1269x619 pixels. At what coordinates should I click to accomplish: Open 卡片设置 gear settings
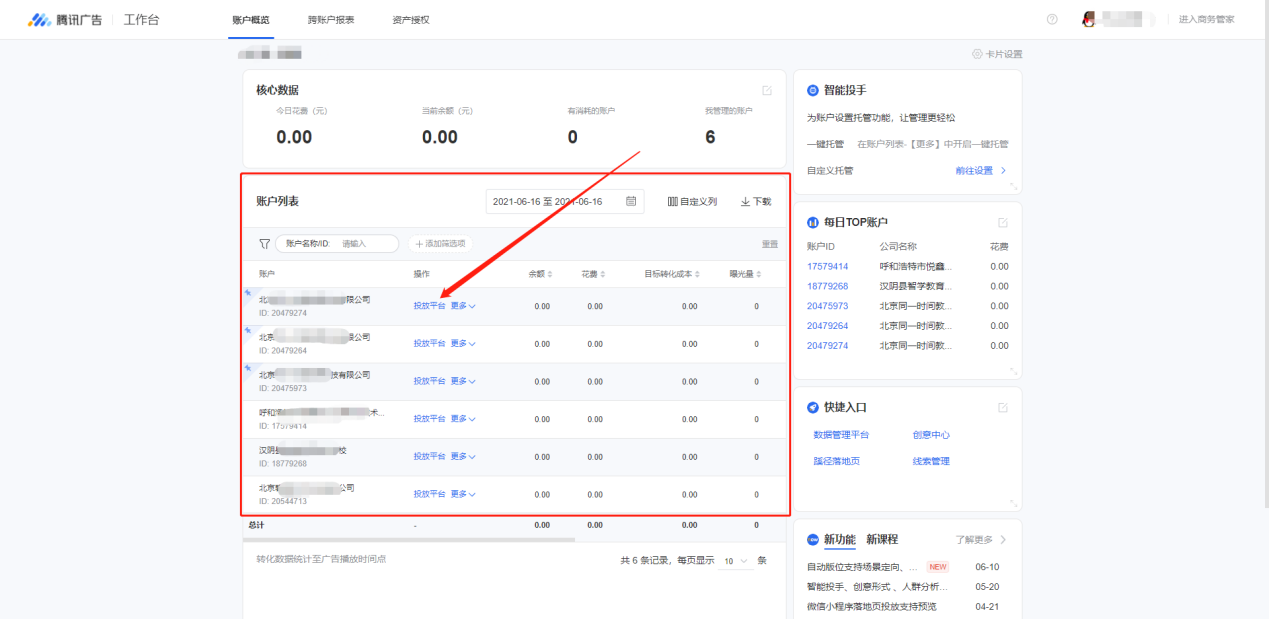tap(996, 54)
